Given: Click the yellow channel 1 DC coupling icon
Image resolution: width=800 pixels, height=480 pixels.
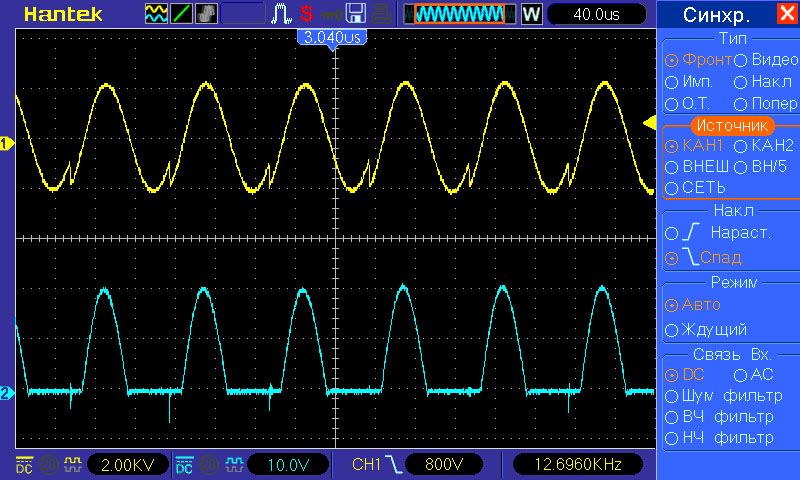Looking at the screenshot, I should point(24,465).
